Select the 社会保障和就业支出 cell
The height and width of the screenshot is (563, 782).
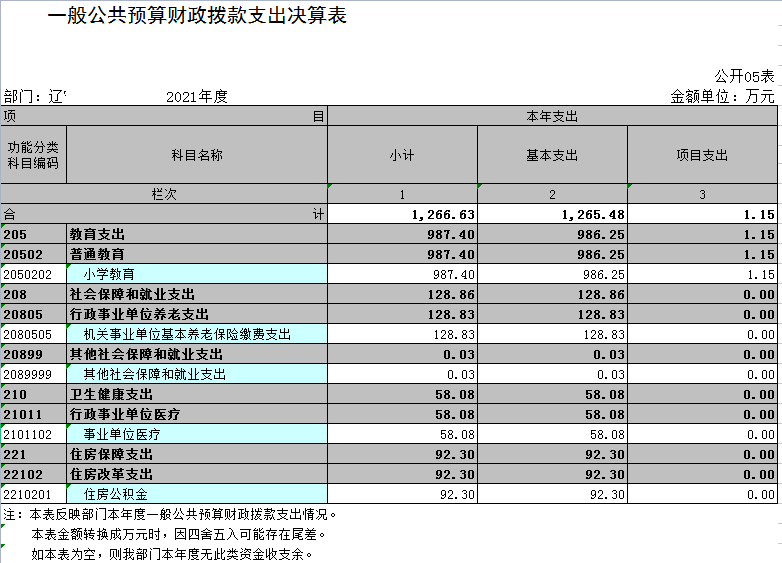point(197,294)
